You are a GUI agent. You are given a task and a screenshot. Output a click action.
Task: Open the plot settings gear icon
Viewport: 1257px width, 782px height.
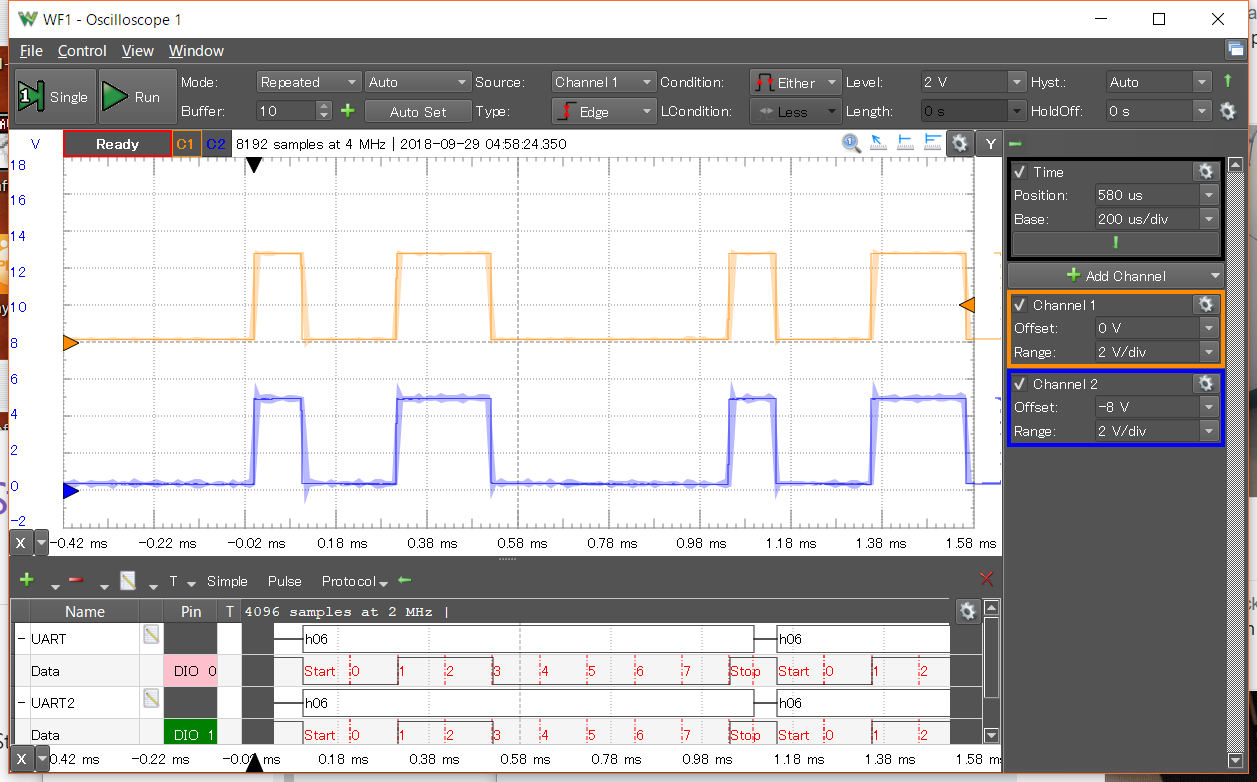(x=959, y=143)
